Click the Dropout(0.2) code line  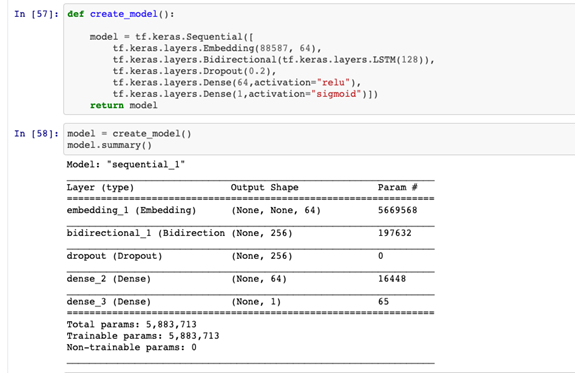[194, 71]
